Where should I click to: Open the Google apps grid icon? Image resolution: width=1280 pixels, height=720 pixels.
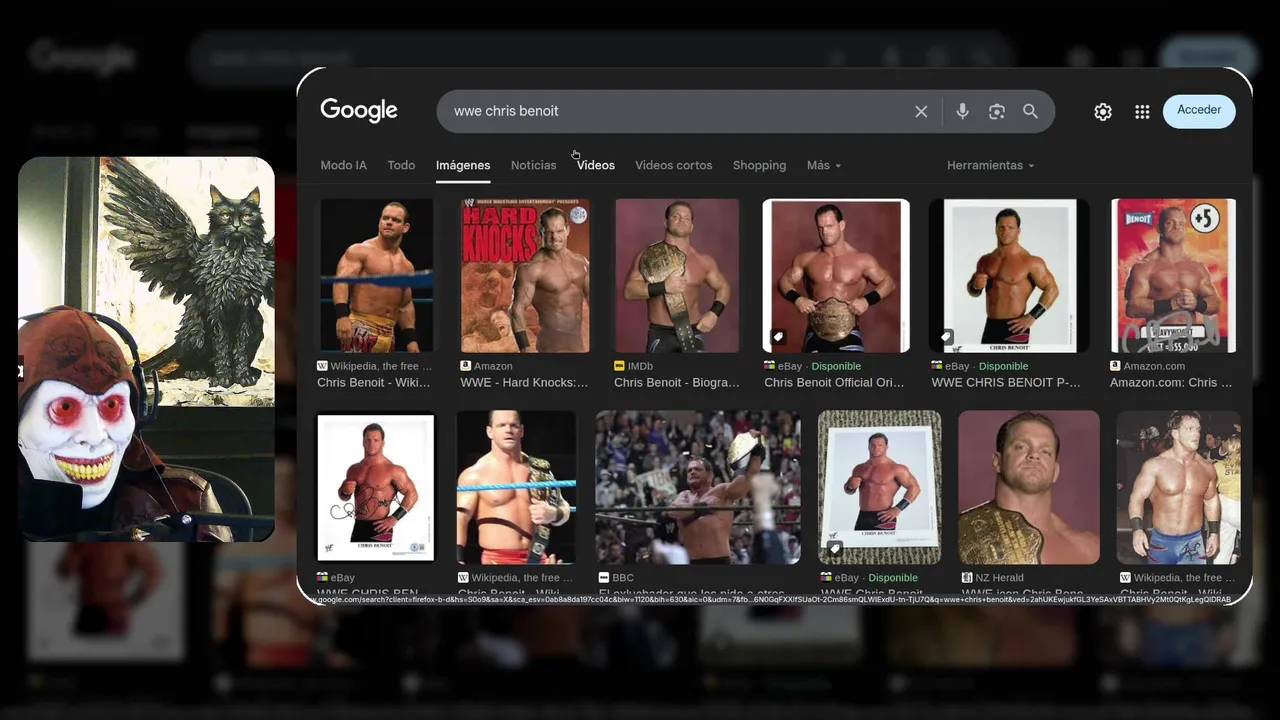point(1142,112)
